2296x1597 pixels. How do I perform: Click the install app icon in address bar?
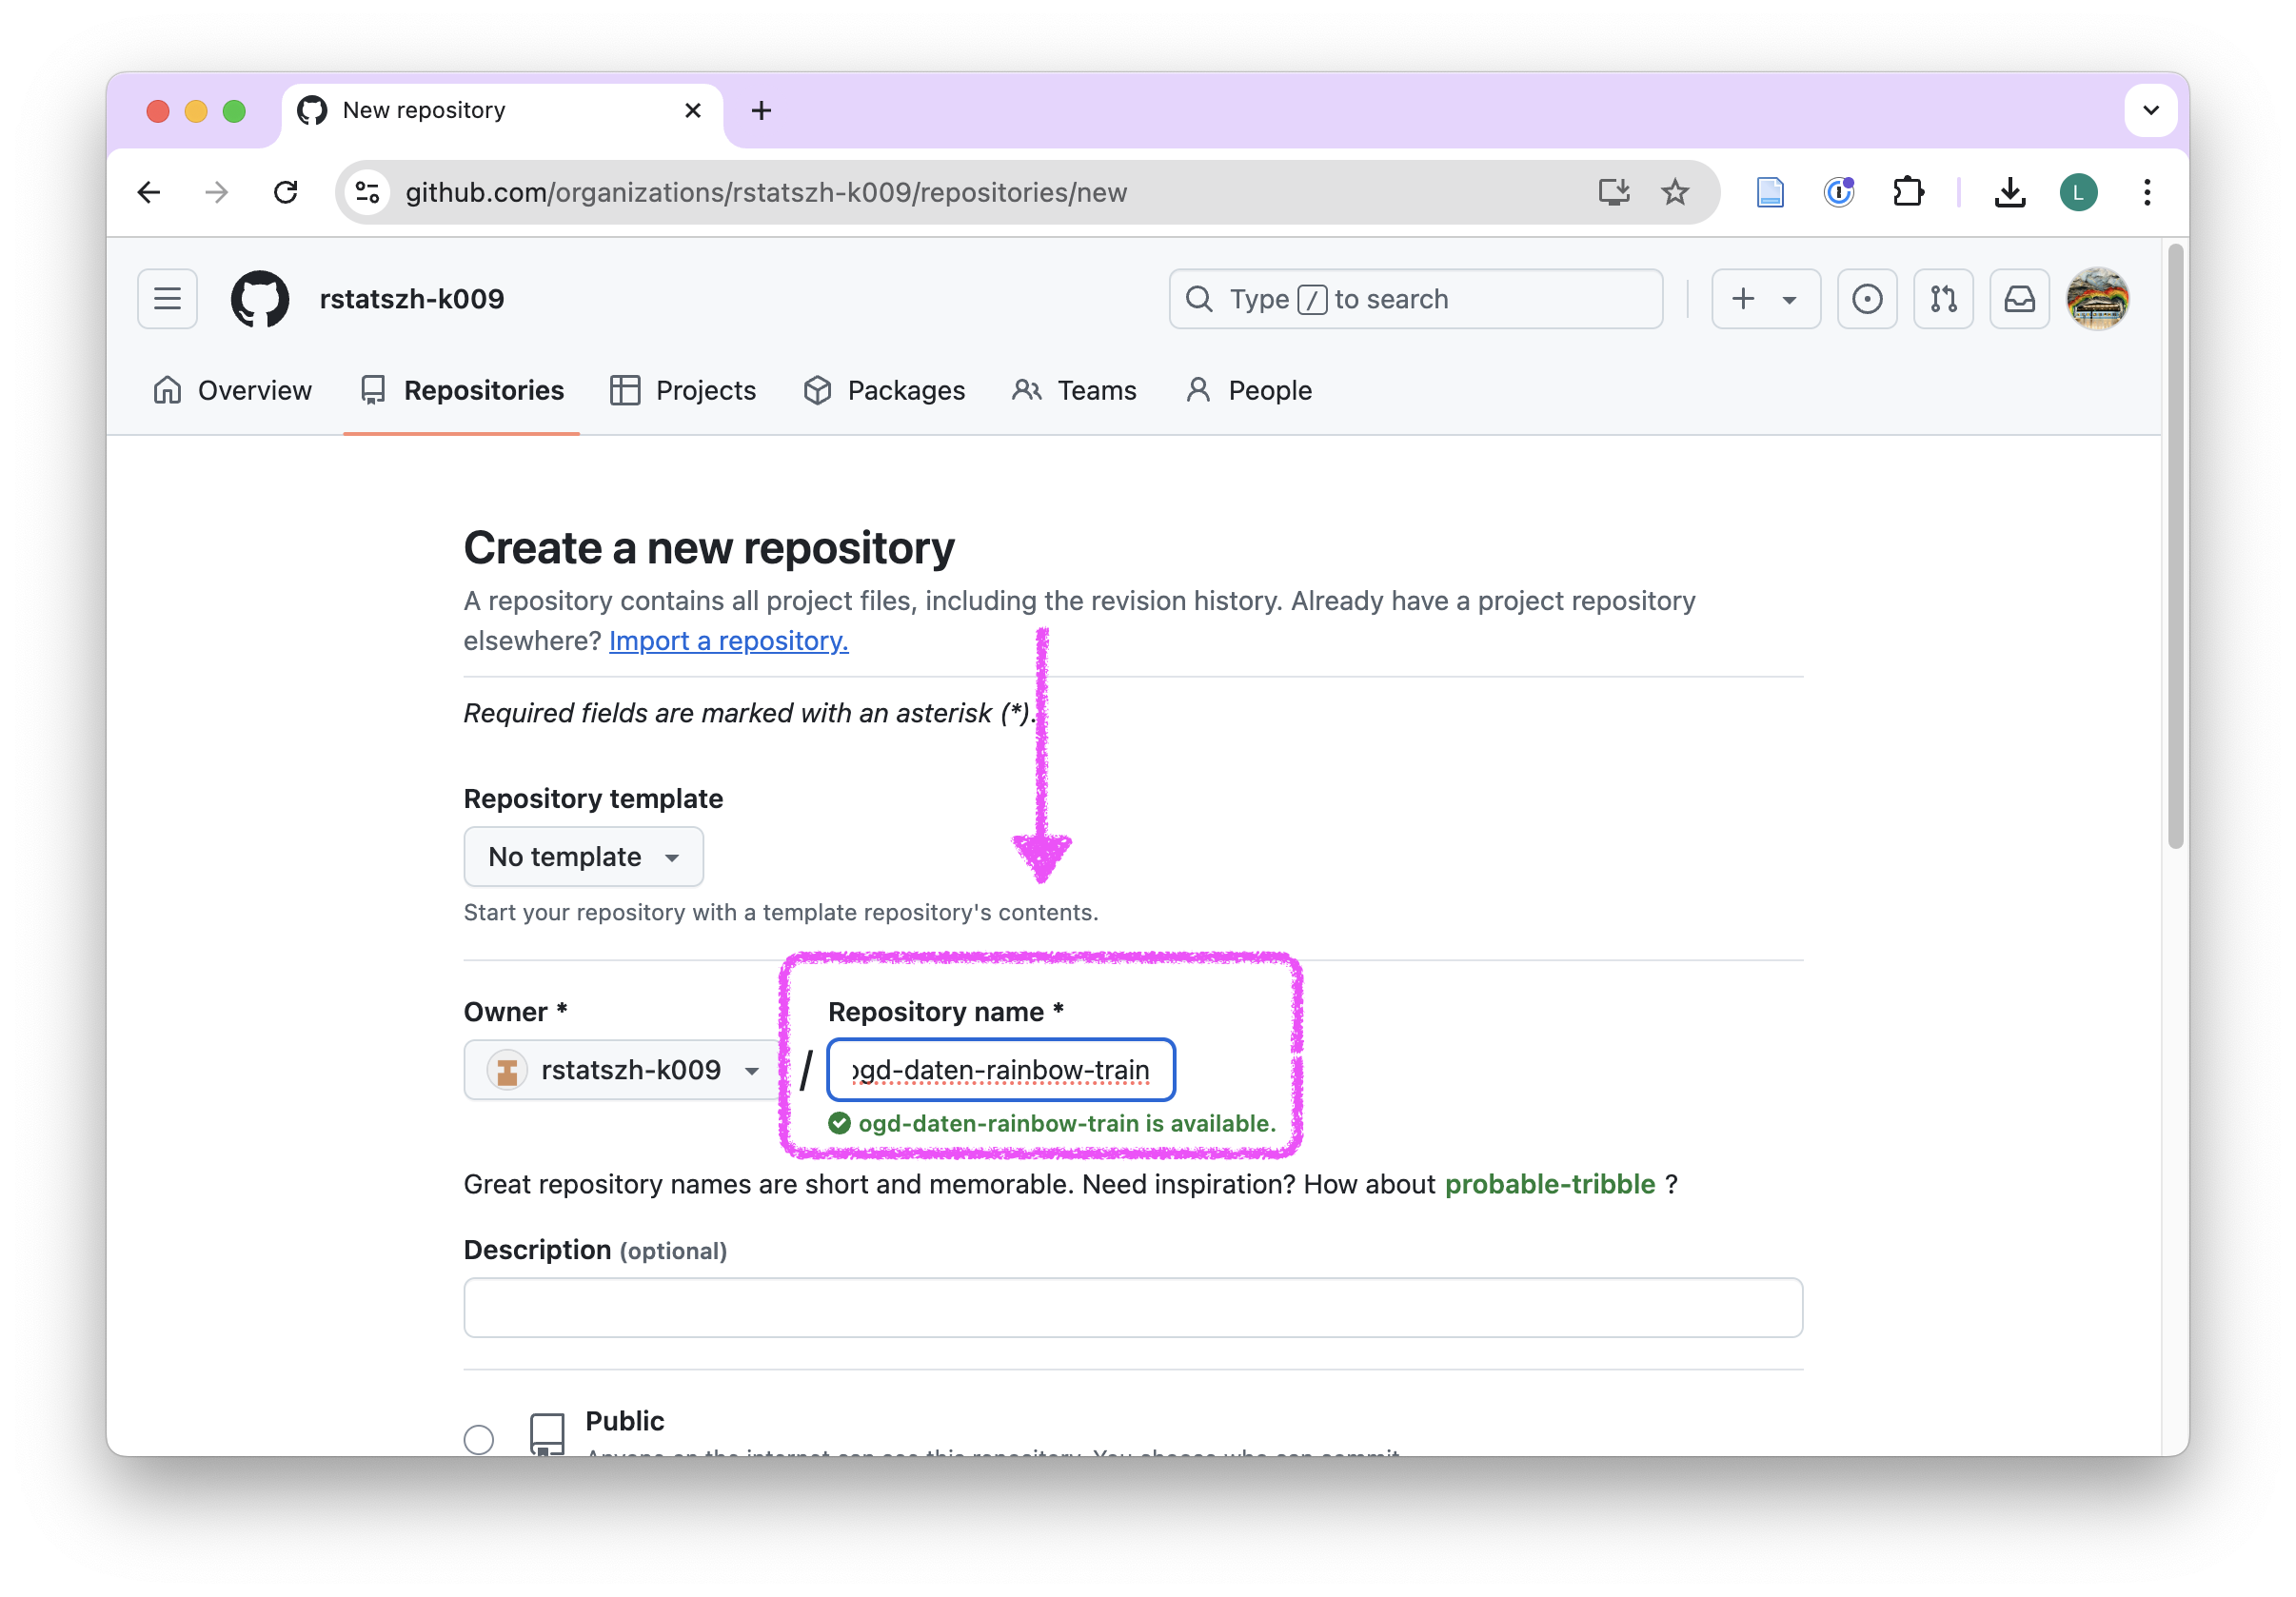pos(1613,192)
